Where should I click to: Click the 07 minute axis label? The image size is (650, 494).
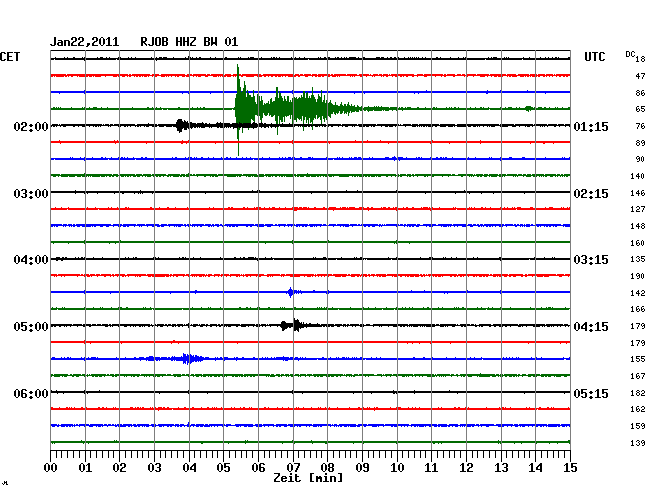click(x=293, y=468)
